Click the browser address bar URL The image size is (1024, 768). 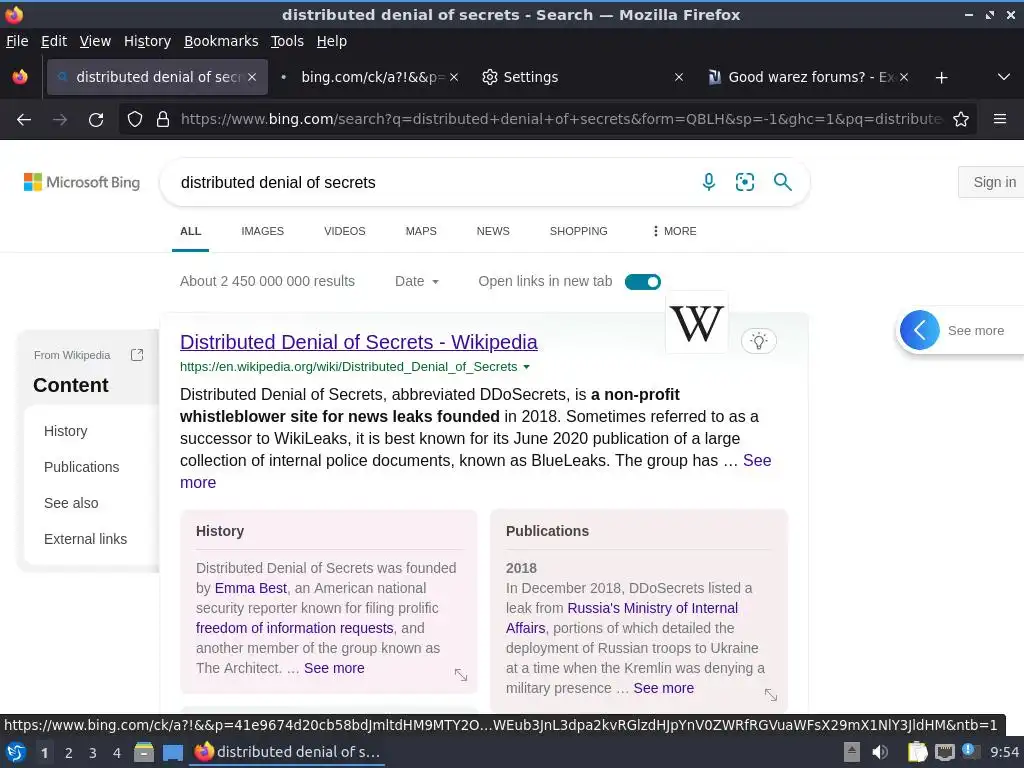pyautogui.click(x=562, y=120)
